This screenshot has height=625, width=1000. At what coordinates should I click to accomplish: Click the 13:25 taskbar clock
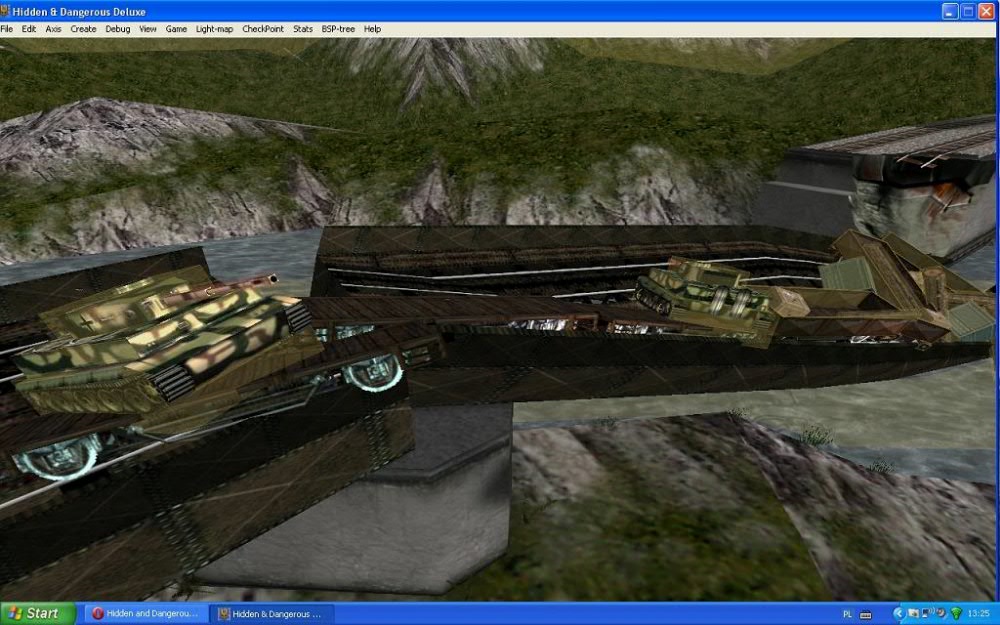pyautogui.click(x=979, y=614)
